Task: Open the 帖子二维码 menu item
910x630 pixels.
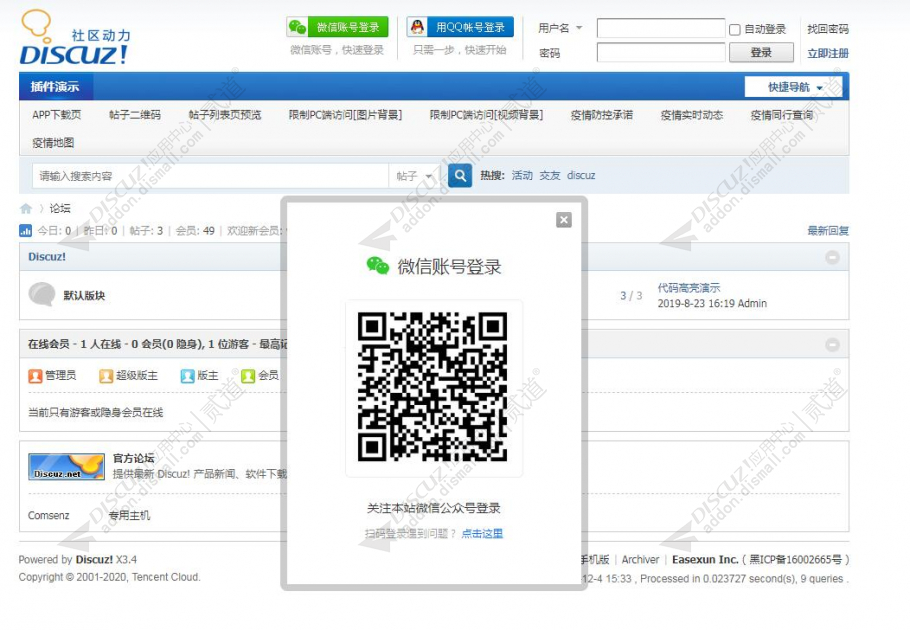Action: coord(135,115)
